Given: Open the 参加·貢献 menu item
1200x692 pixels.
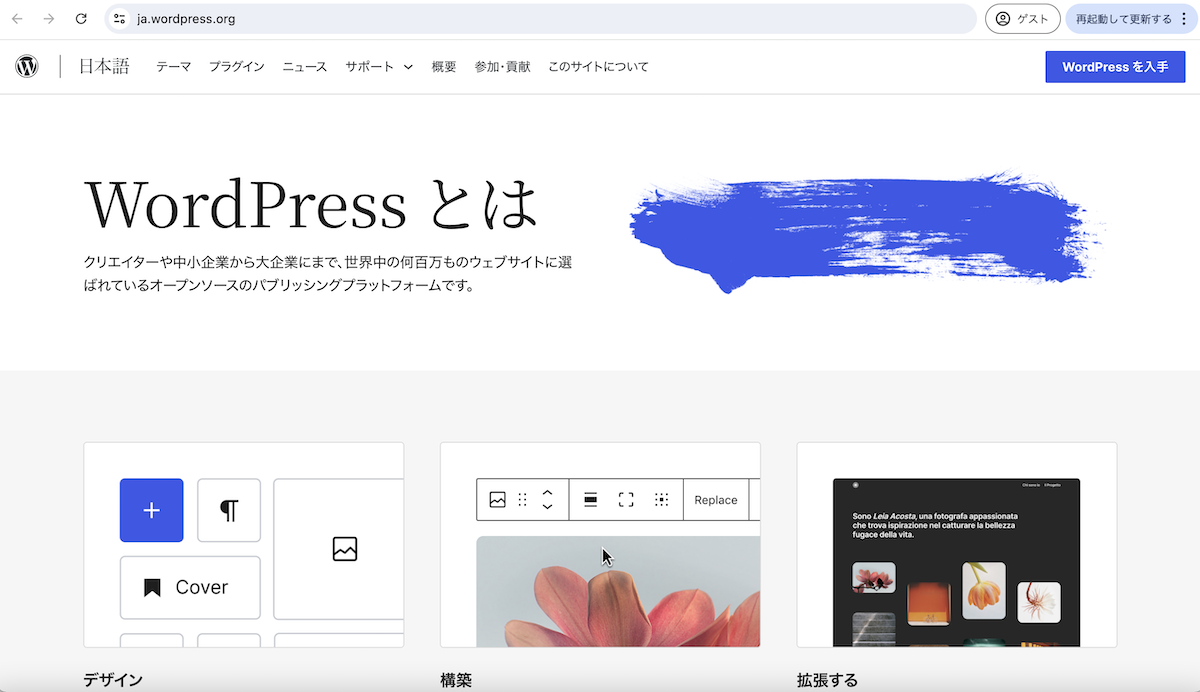Looking at the screenshot, I should pyautogui.click(x=503, y=67).
